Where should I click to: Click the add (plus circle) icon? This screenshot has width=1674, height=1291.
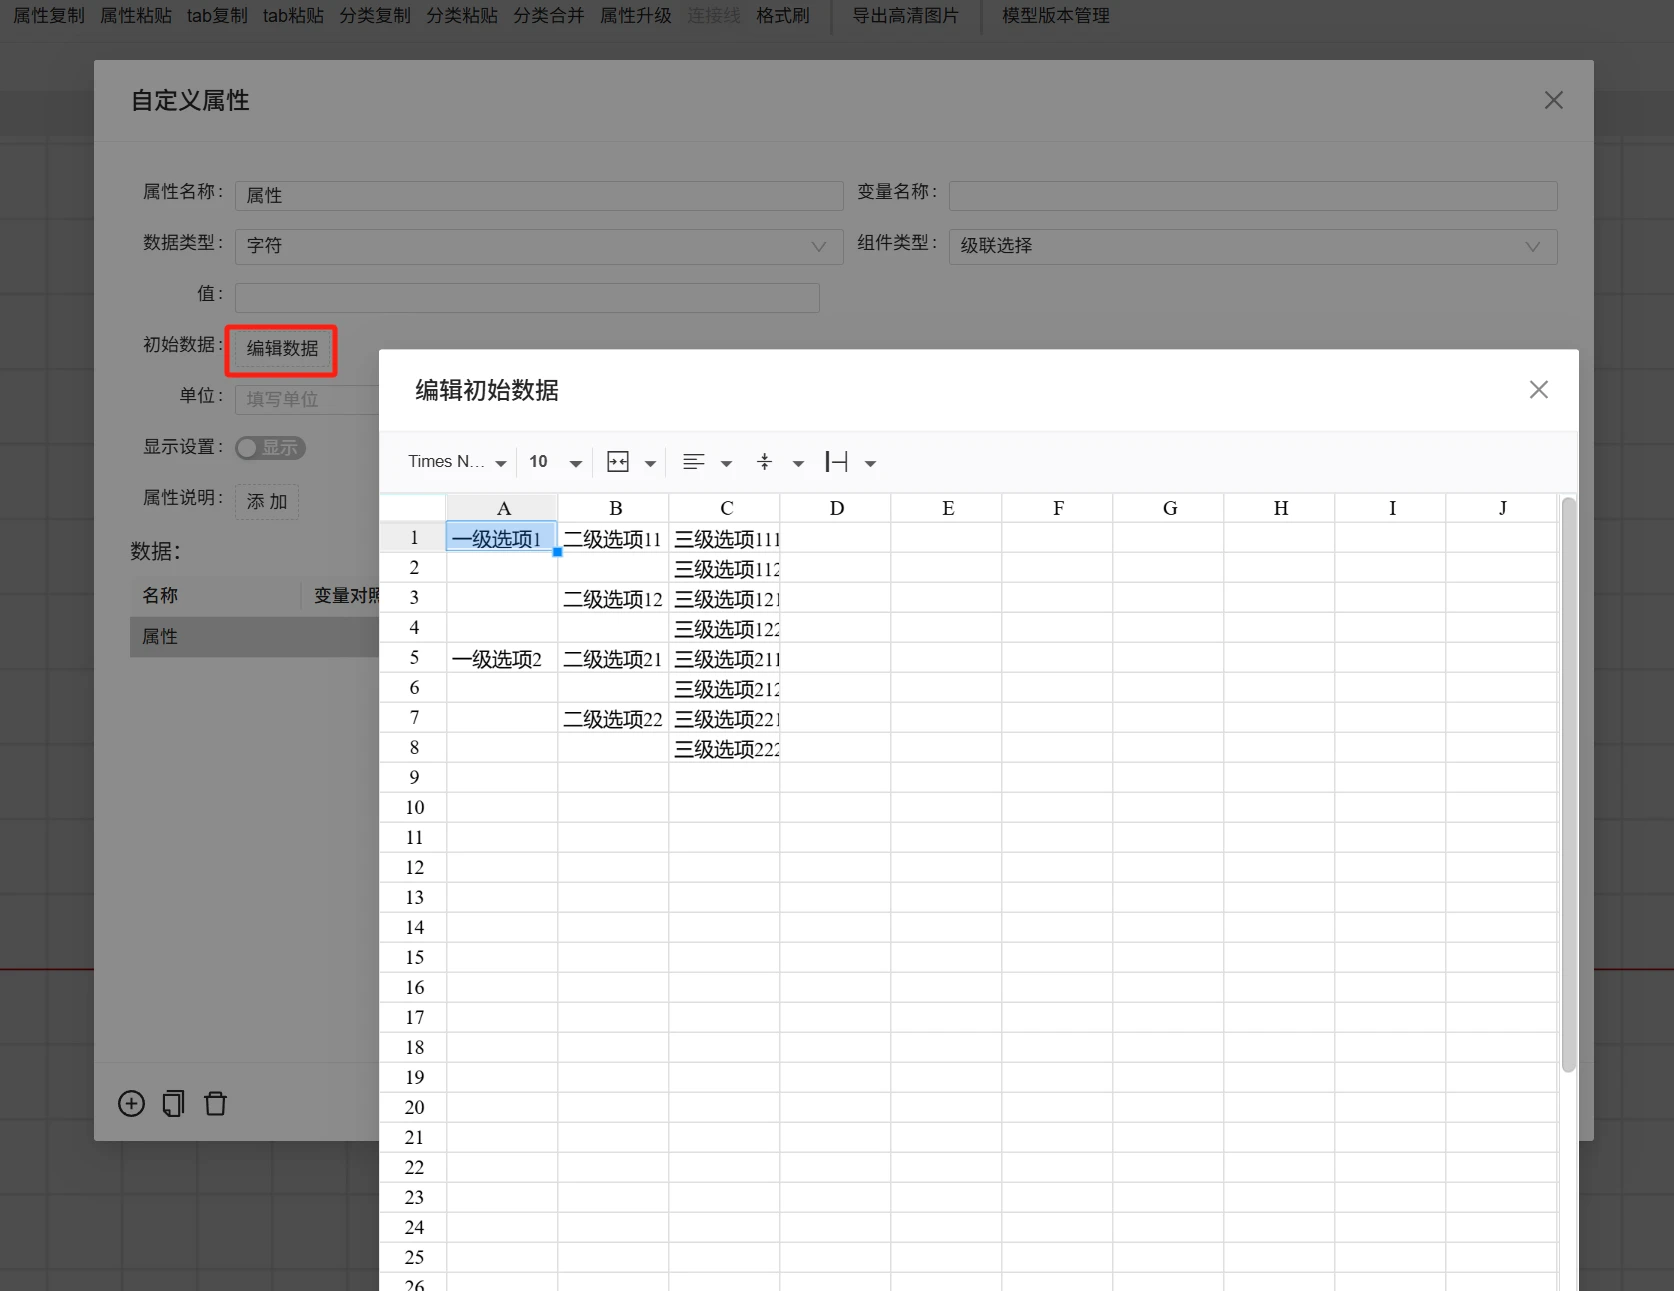(x=131, y=1103)
